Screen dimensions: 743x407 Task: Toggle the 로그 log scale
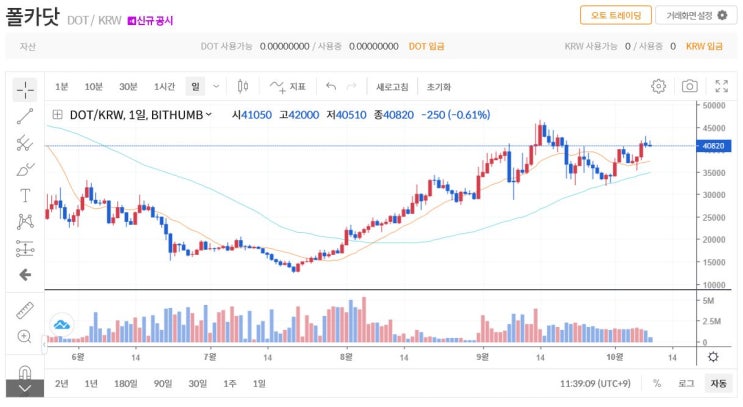(686, 383)
